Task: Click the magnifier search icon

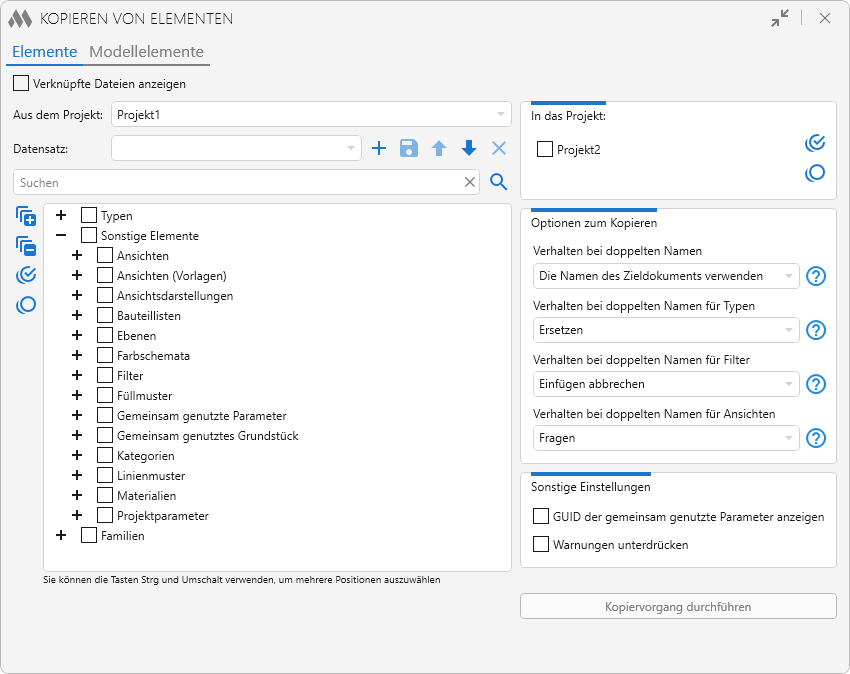Action: [498, 182]
